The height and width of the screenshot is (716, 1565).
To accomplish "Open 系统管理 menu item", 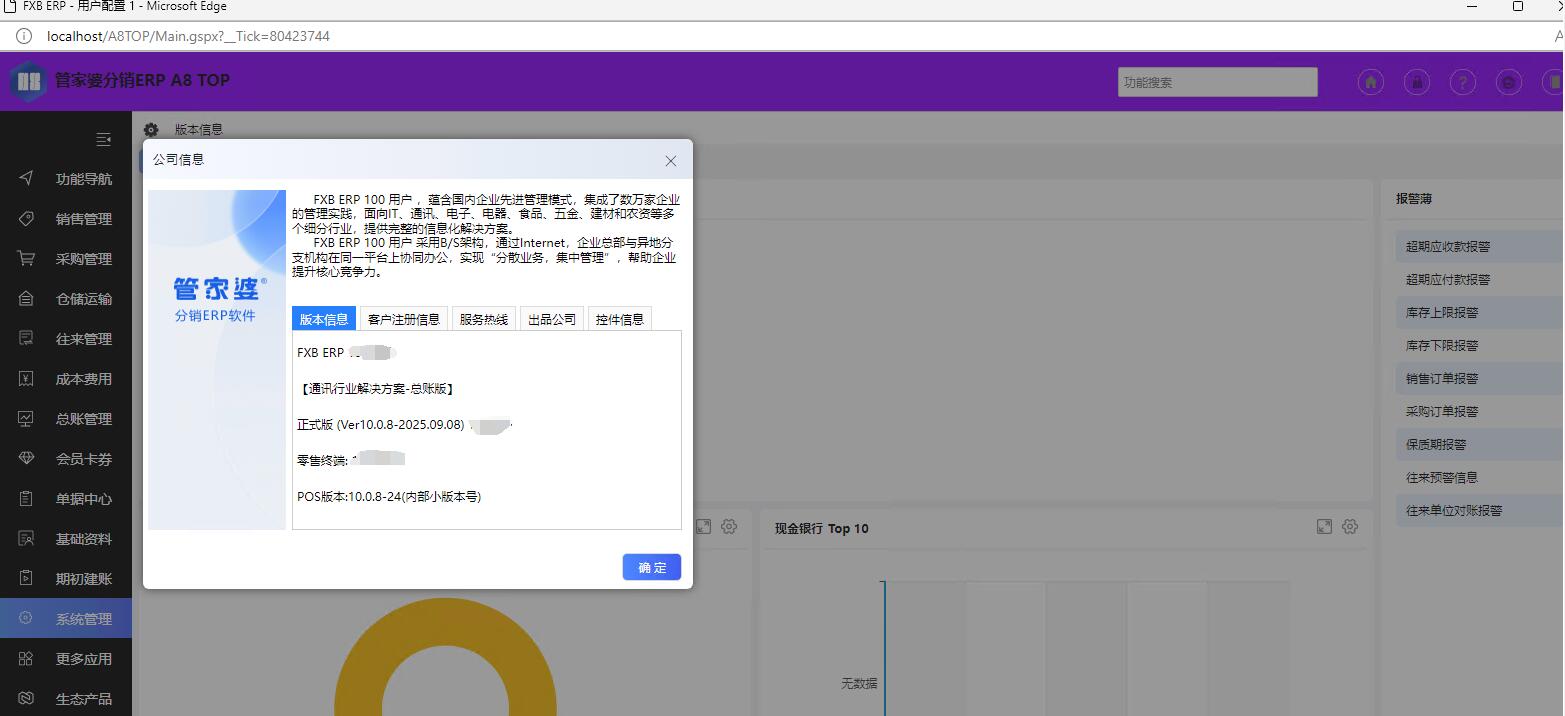I will tap(66, 619).
